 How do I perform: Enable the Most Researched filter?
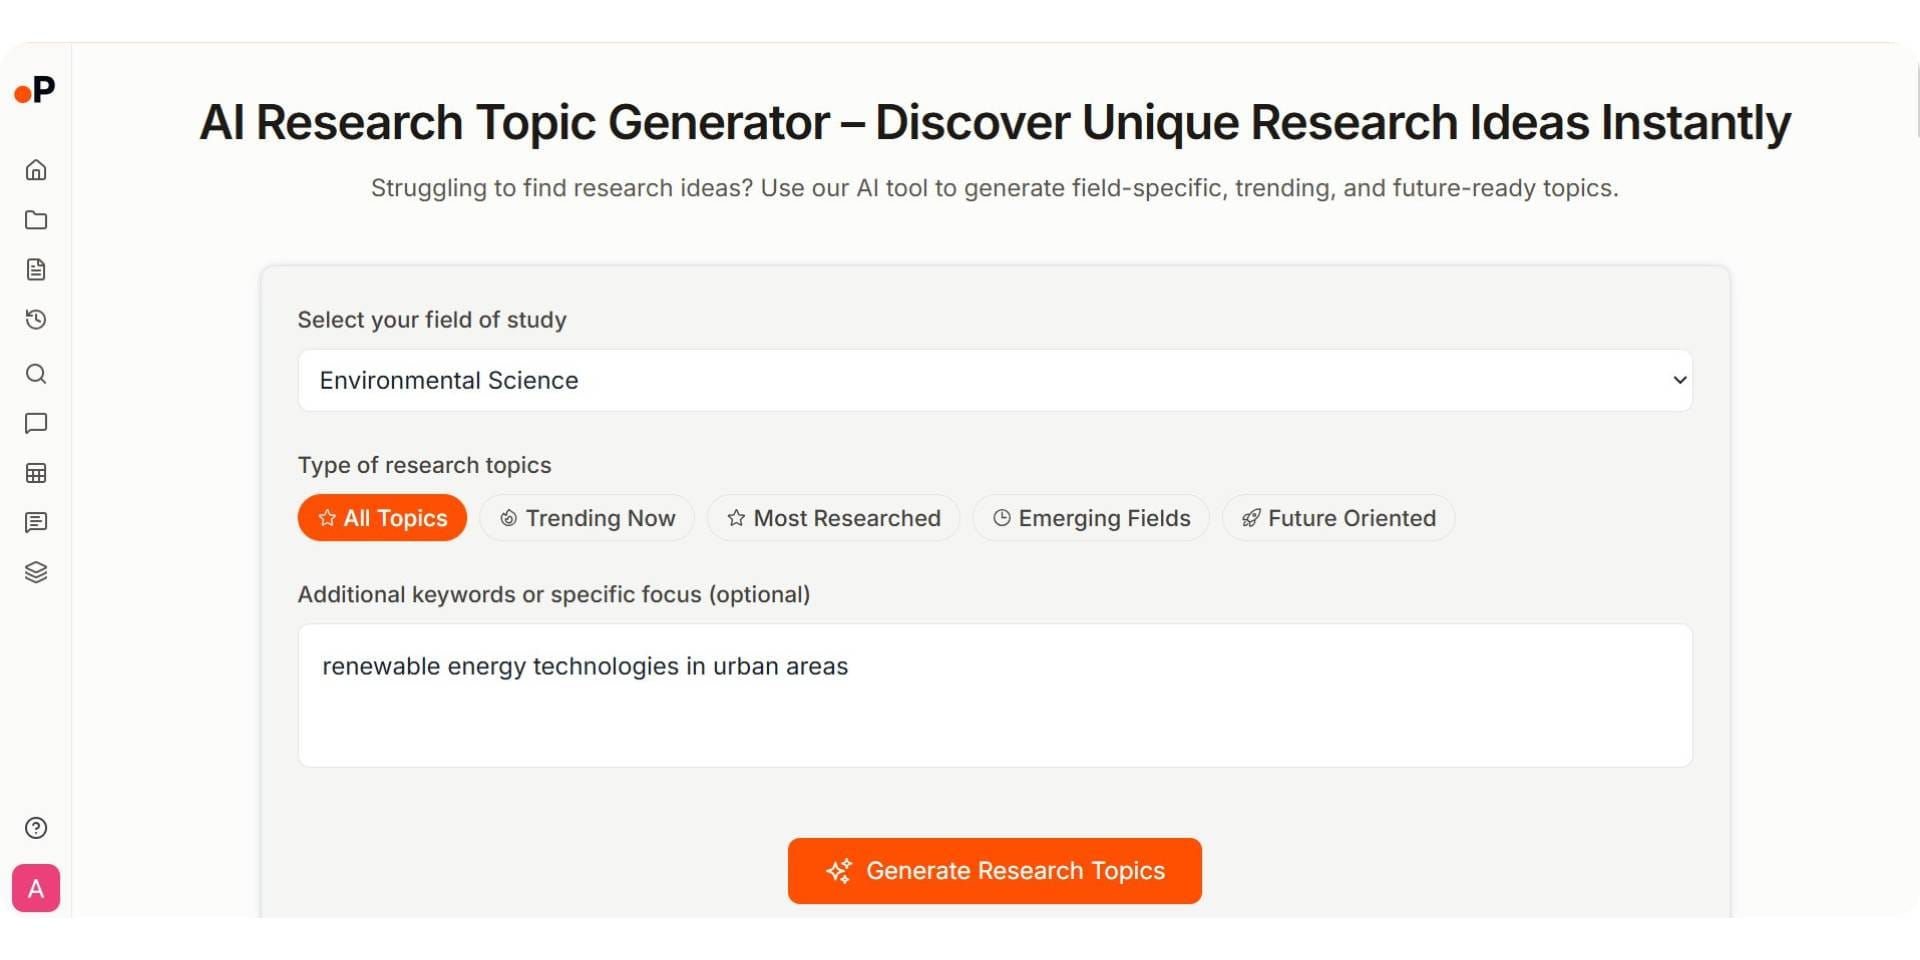(834, 517)
